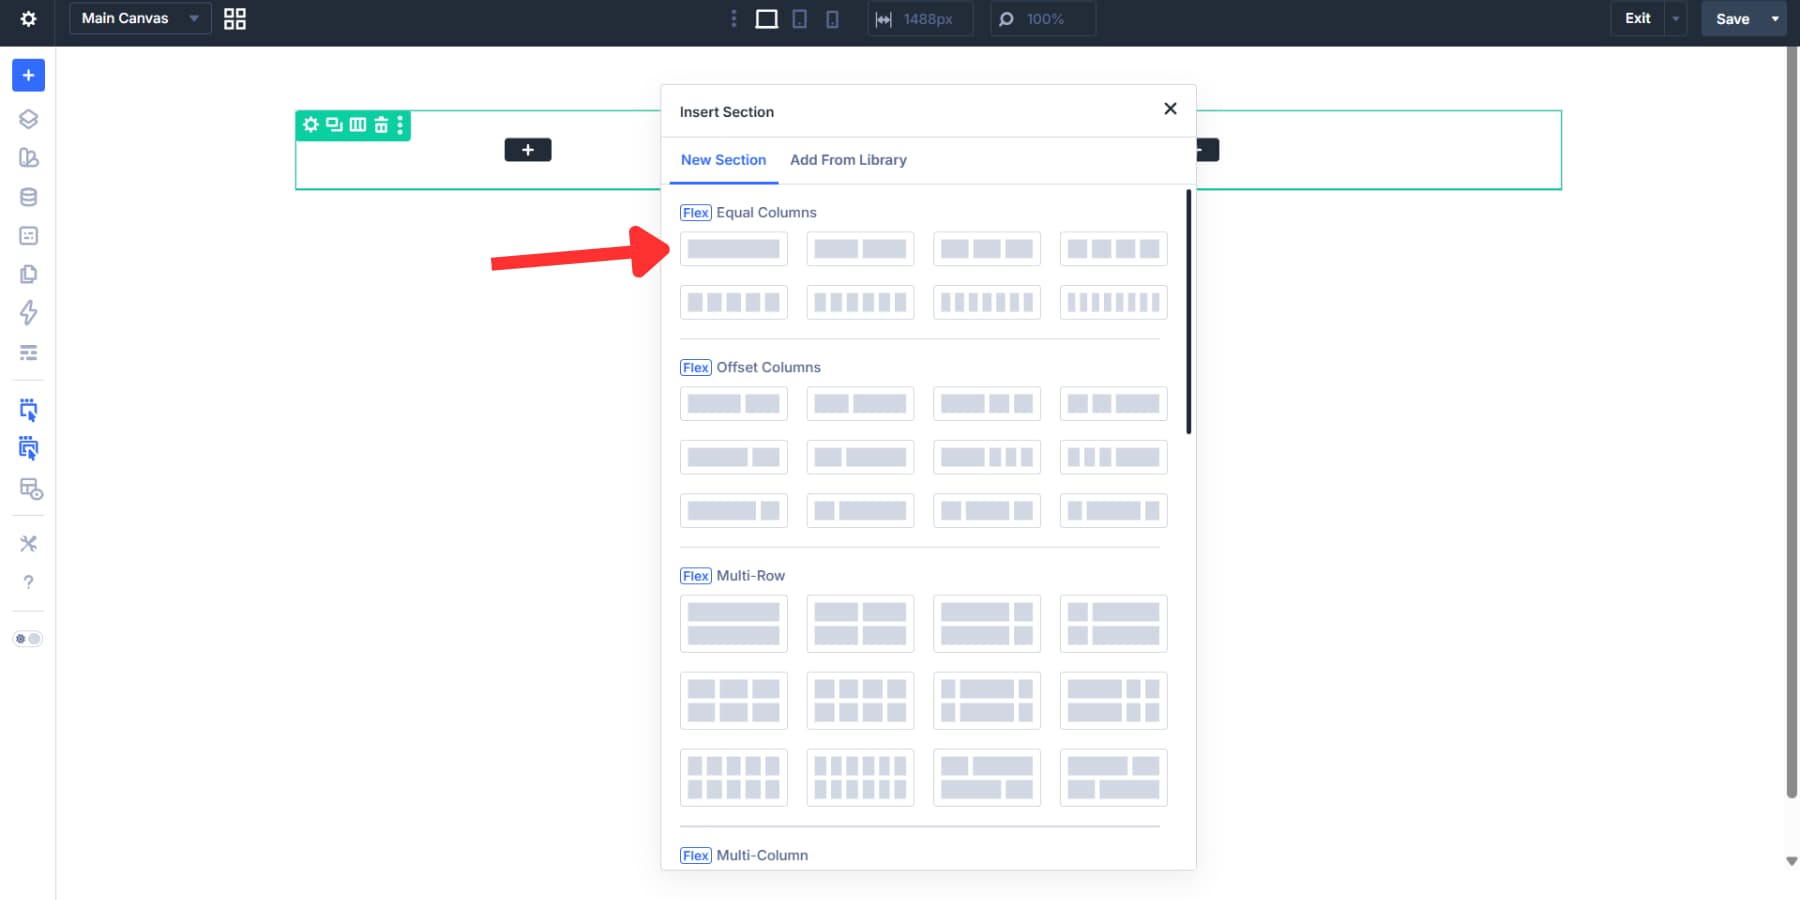Toggle dark mode at the sidebar bottom
This screenshot has height=900, width=1800.
[x=28, y=638]
